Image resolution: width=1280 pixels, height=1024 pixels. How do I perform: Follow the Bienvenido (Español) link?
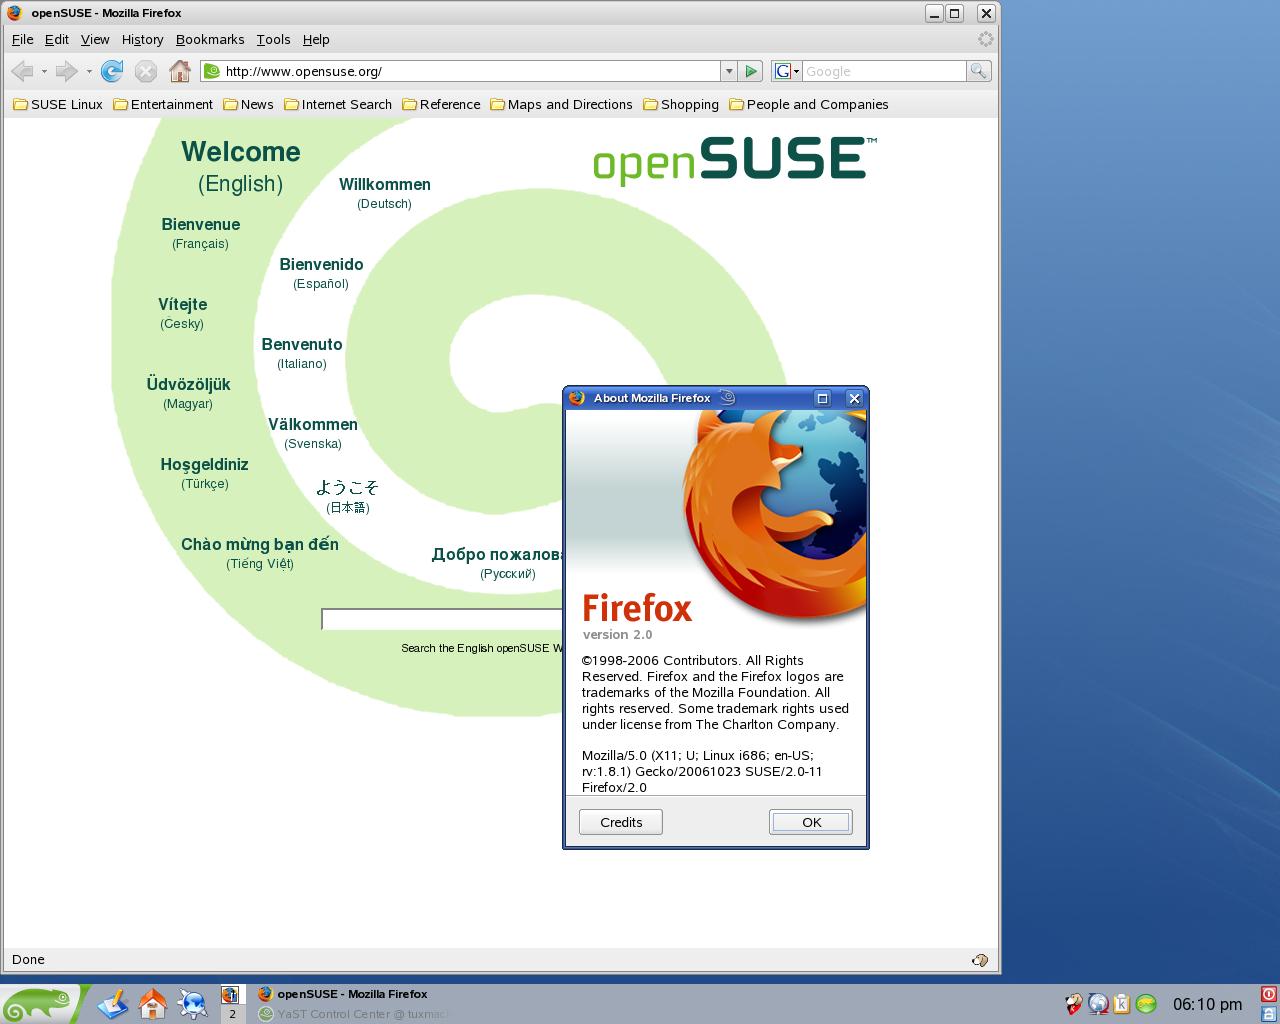point(321,272)
